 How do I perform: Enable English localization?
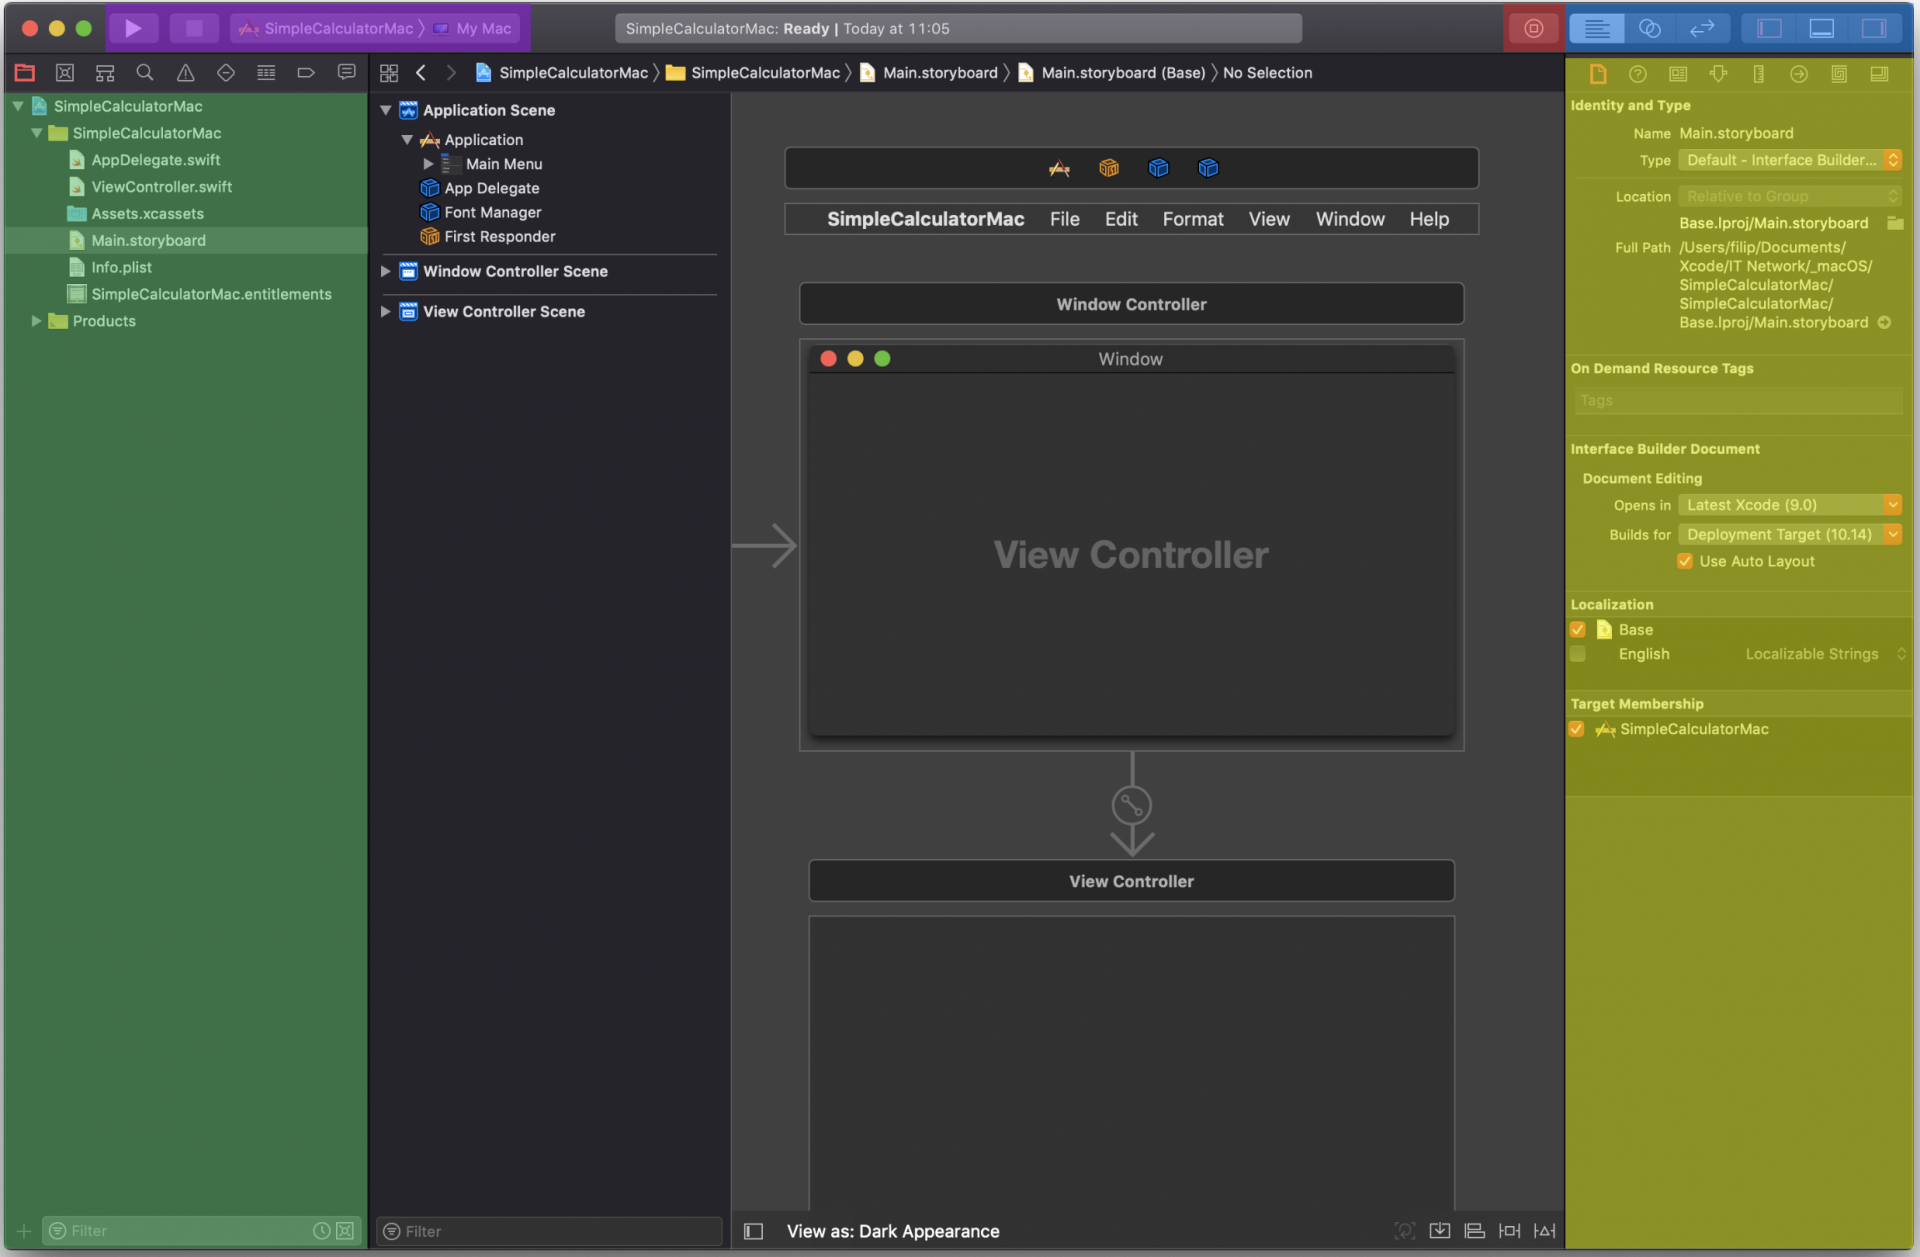1578,654
